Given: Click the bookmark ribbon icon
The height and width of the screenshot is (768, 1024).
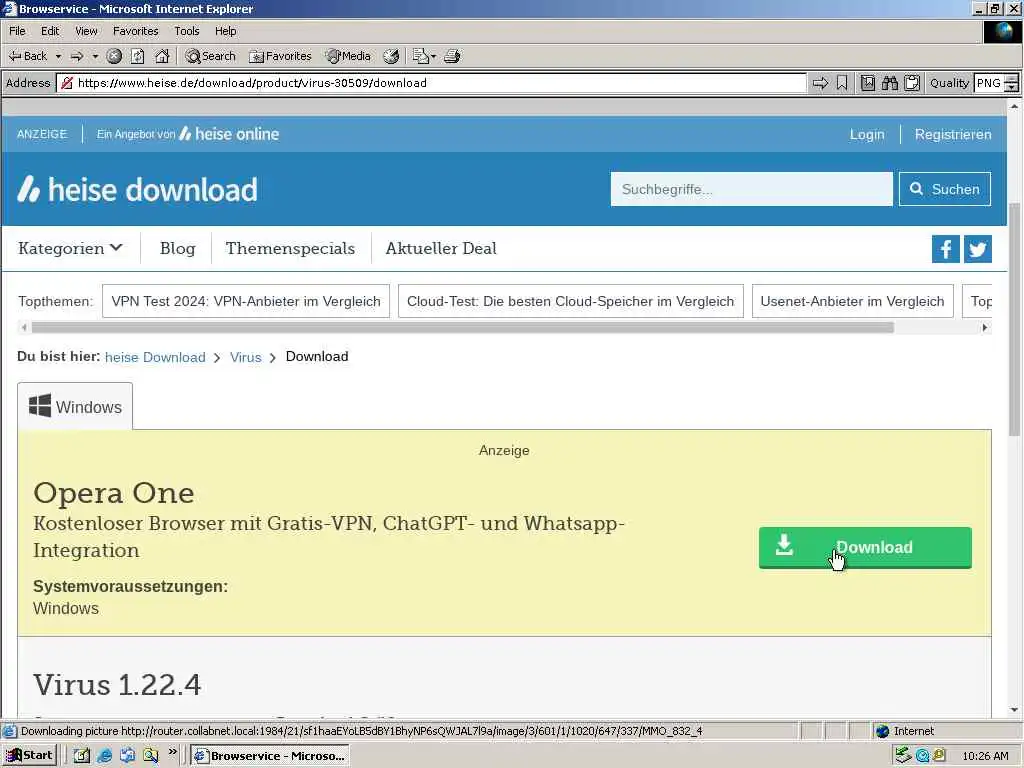Looking at the screenshot, I should click(842, 83).
